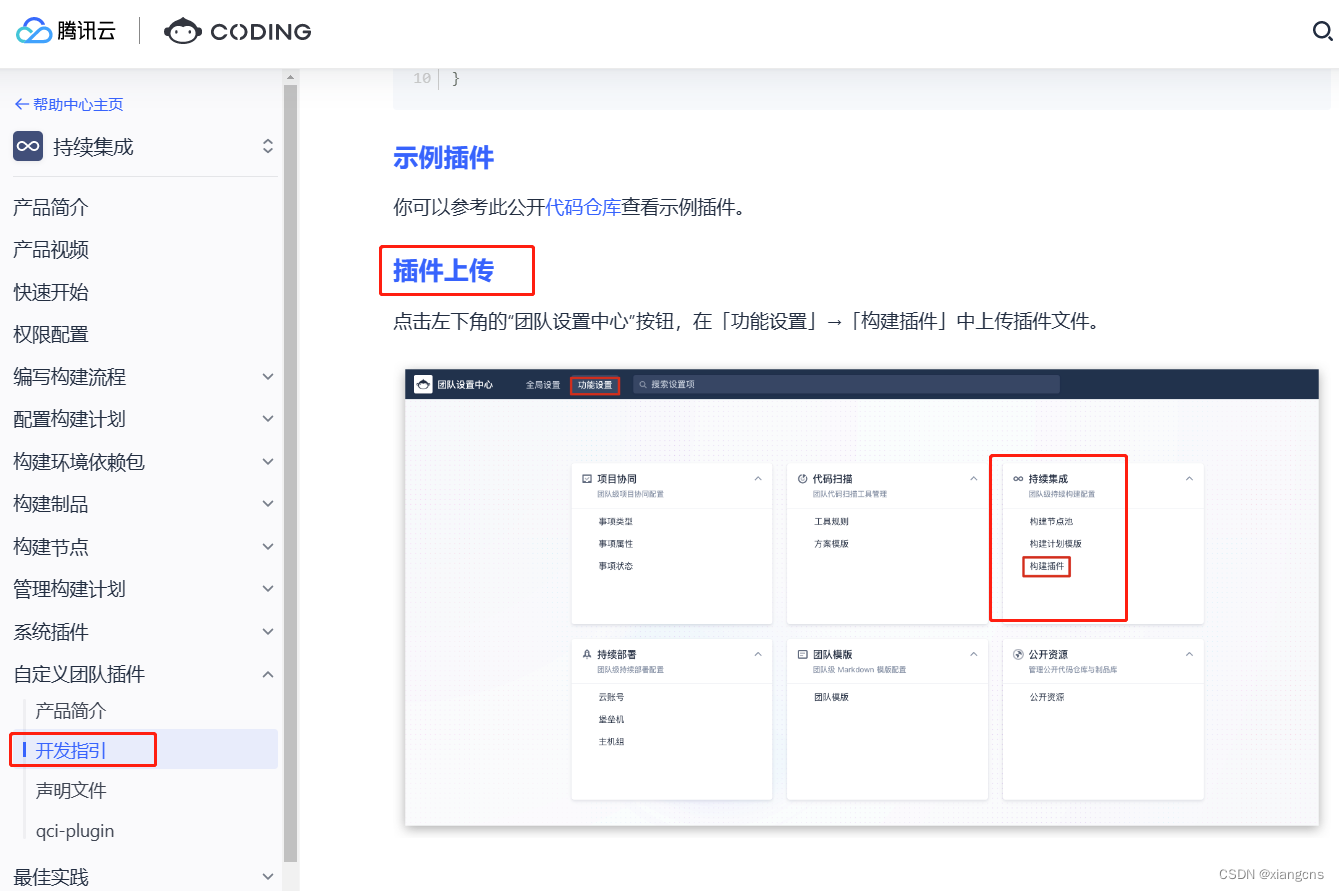Click the team settings screenshot image
Image resolution: width=1339 pixels, height=891 pixels.
coord(862,597)
